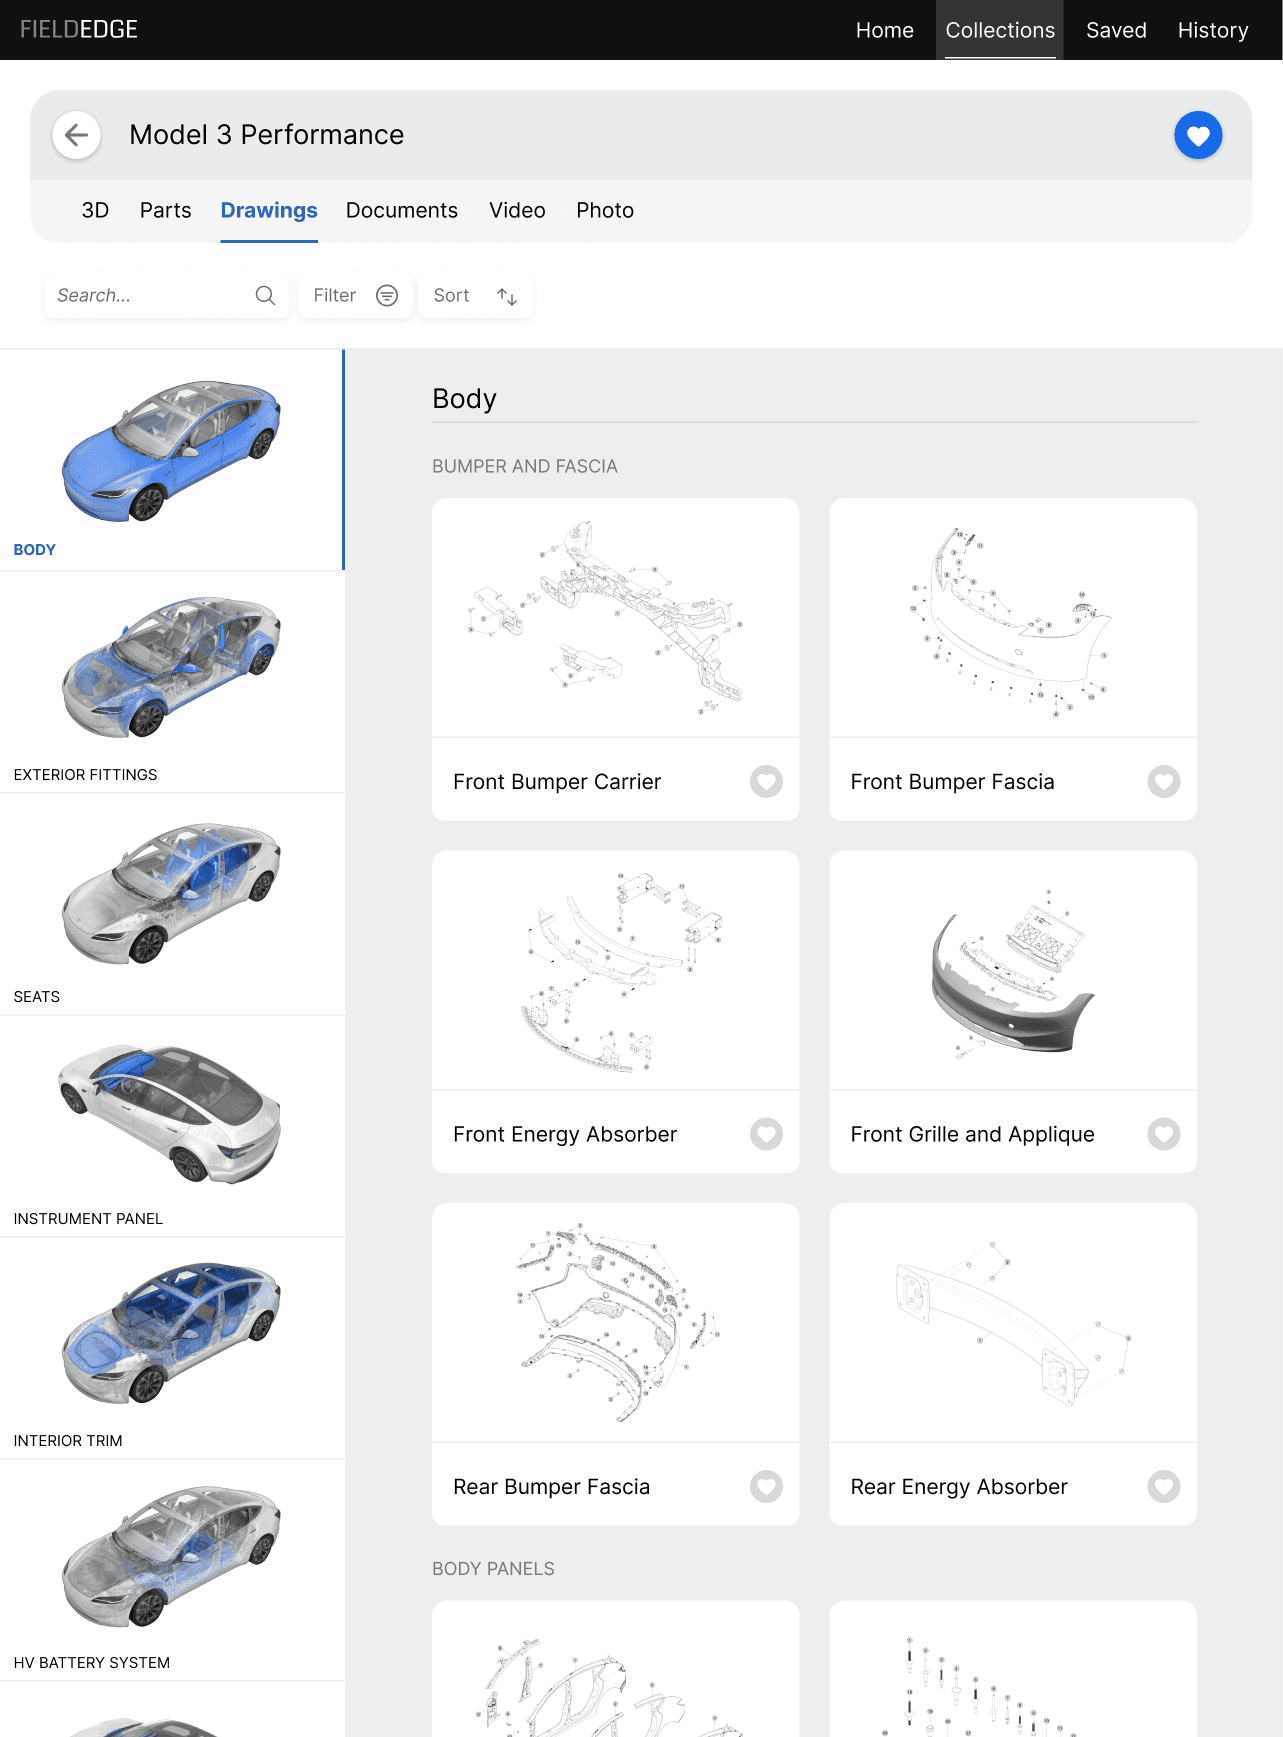Click the HV BATTERY SYSTEM sidebar label

[x=92, y=1663]
